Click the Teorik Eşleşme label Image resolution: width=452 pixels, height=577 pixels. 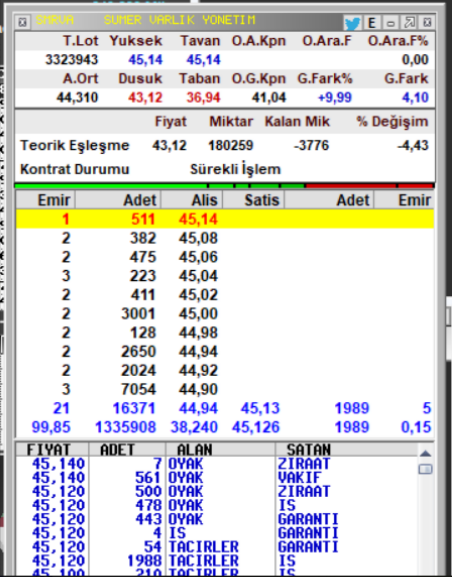(x=75, y=146)
